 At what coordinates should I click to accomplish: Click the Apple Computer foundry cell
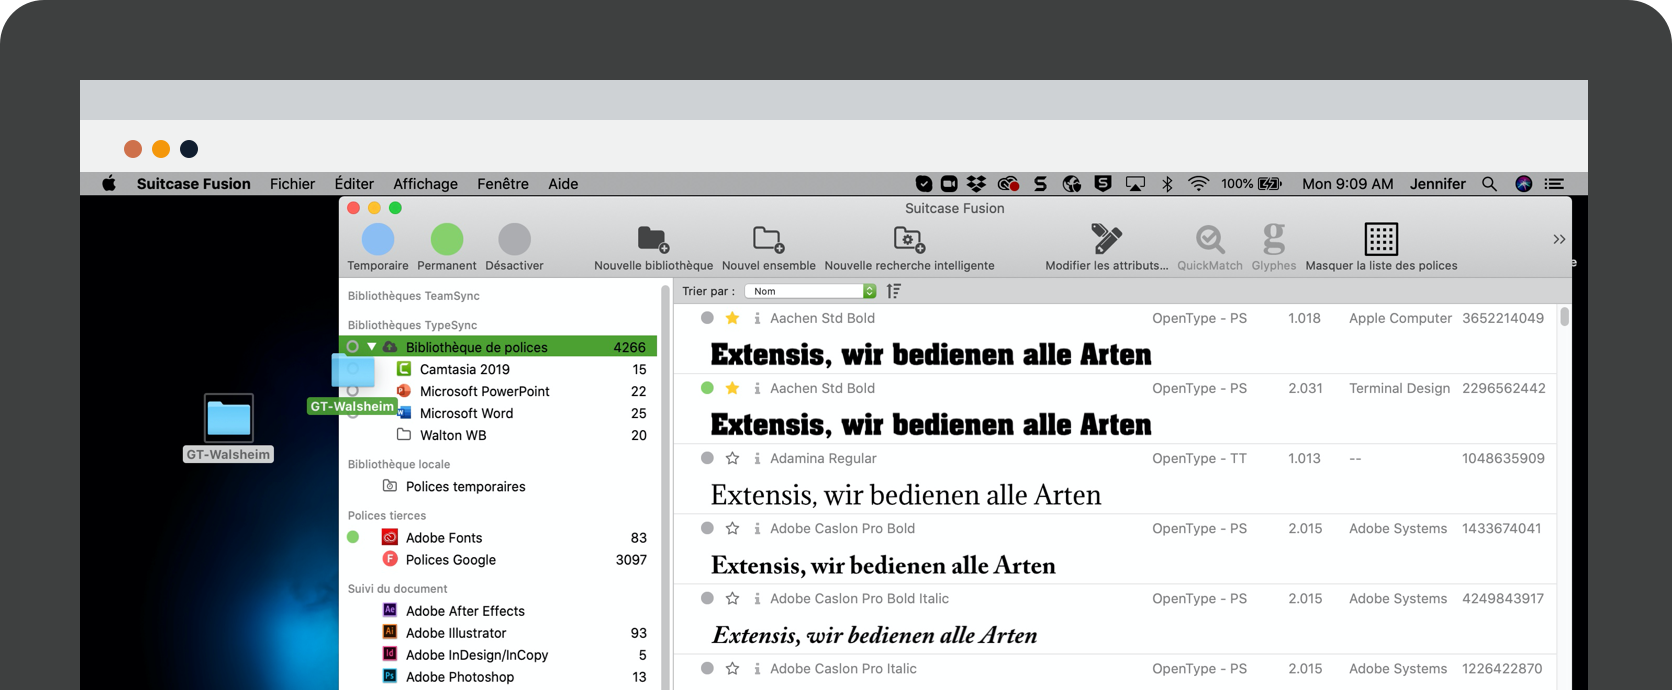click(1400, 318)
